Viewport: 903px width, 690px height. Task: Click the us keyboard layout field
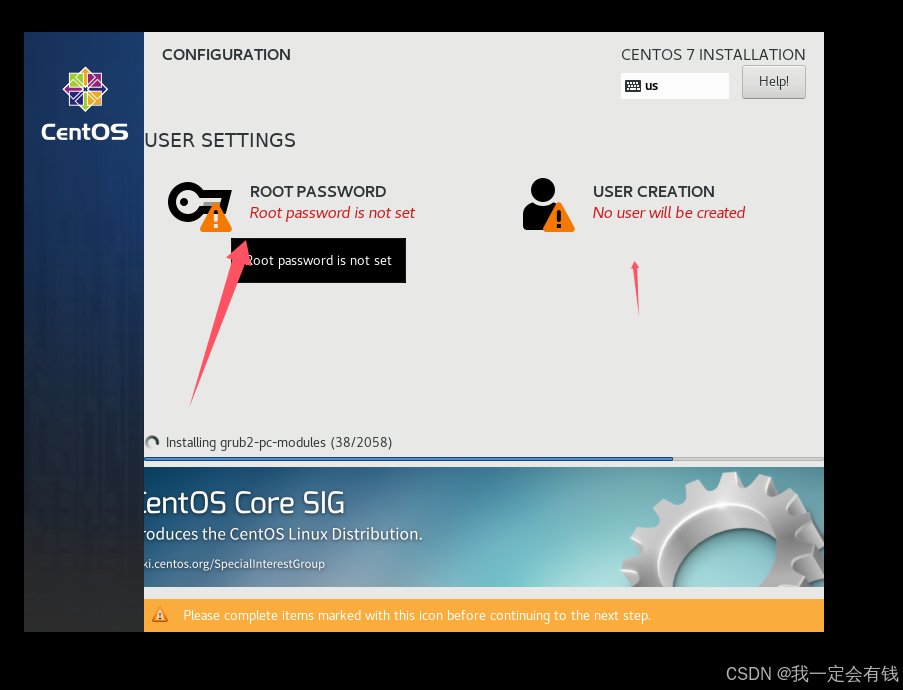point(674,86)
